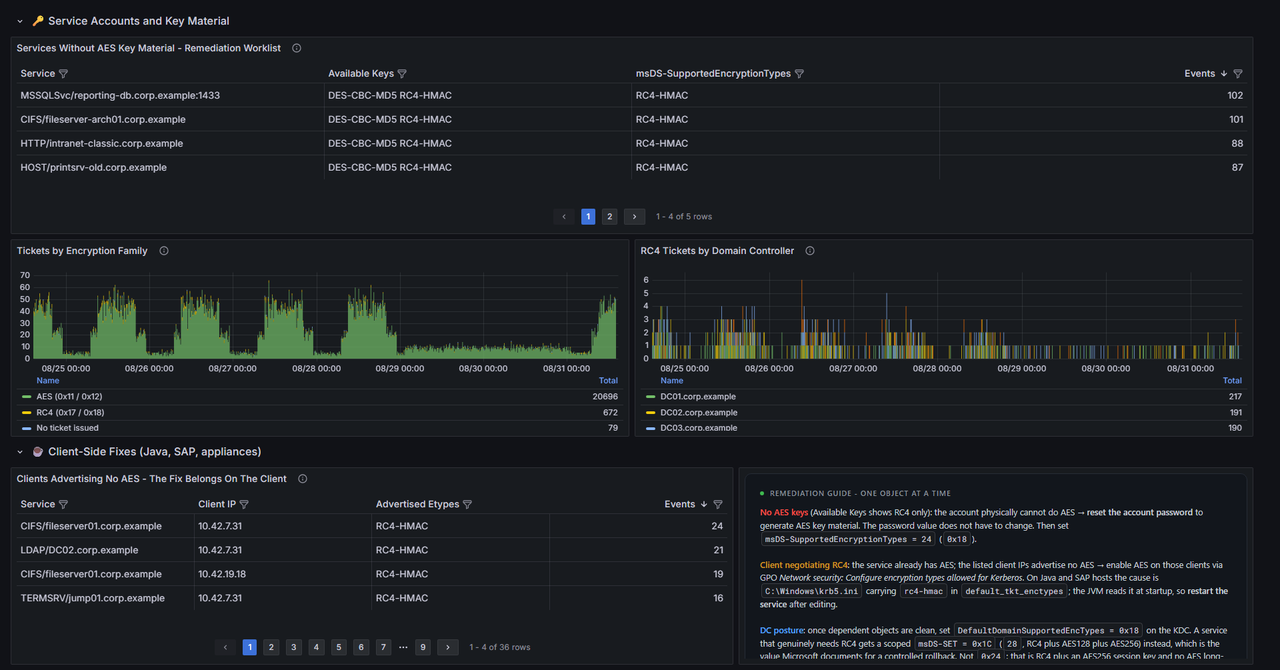
Task: Select page 3 of the Clients Advertising No AES table
Action: 294,647
